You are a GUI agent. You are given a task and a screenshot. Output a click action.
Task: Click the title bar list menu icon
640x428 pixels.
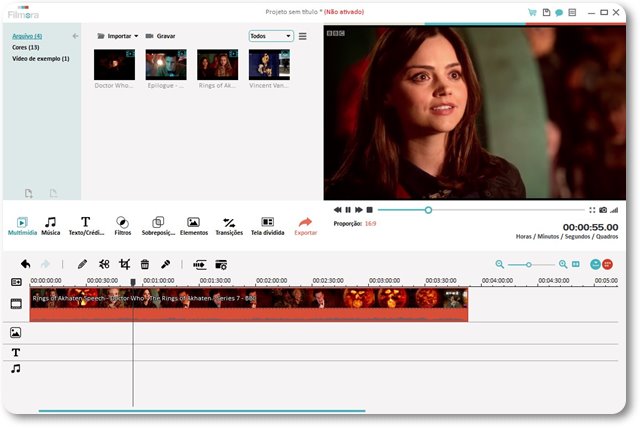coord(572,12)
